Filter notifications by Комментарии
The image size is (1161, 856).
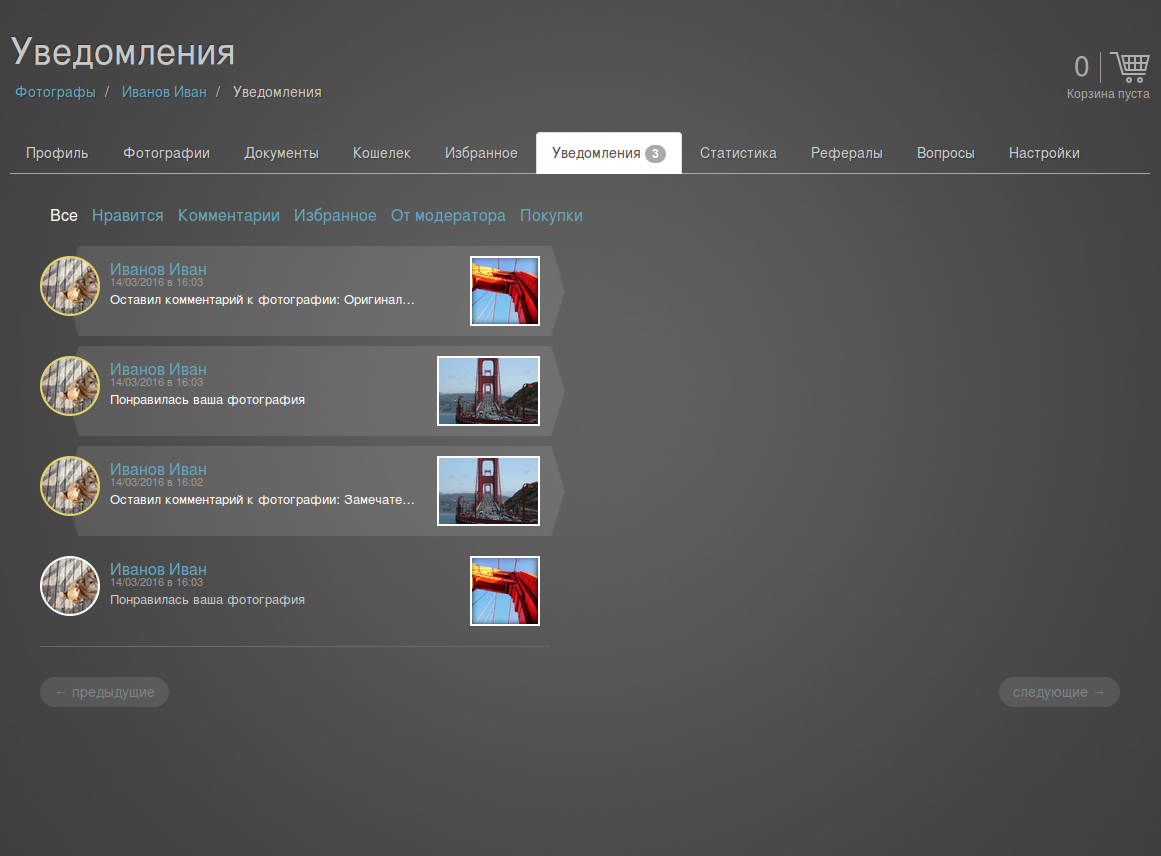point(229,216)
